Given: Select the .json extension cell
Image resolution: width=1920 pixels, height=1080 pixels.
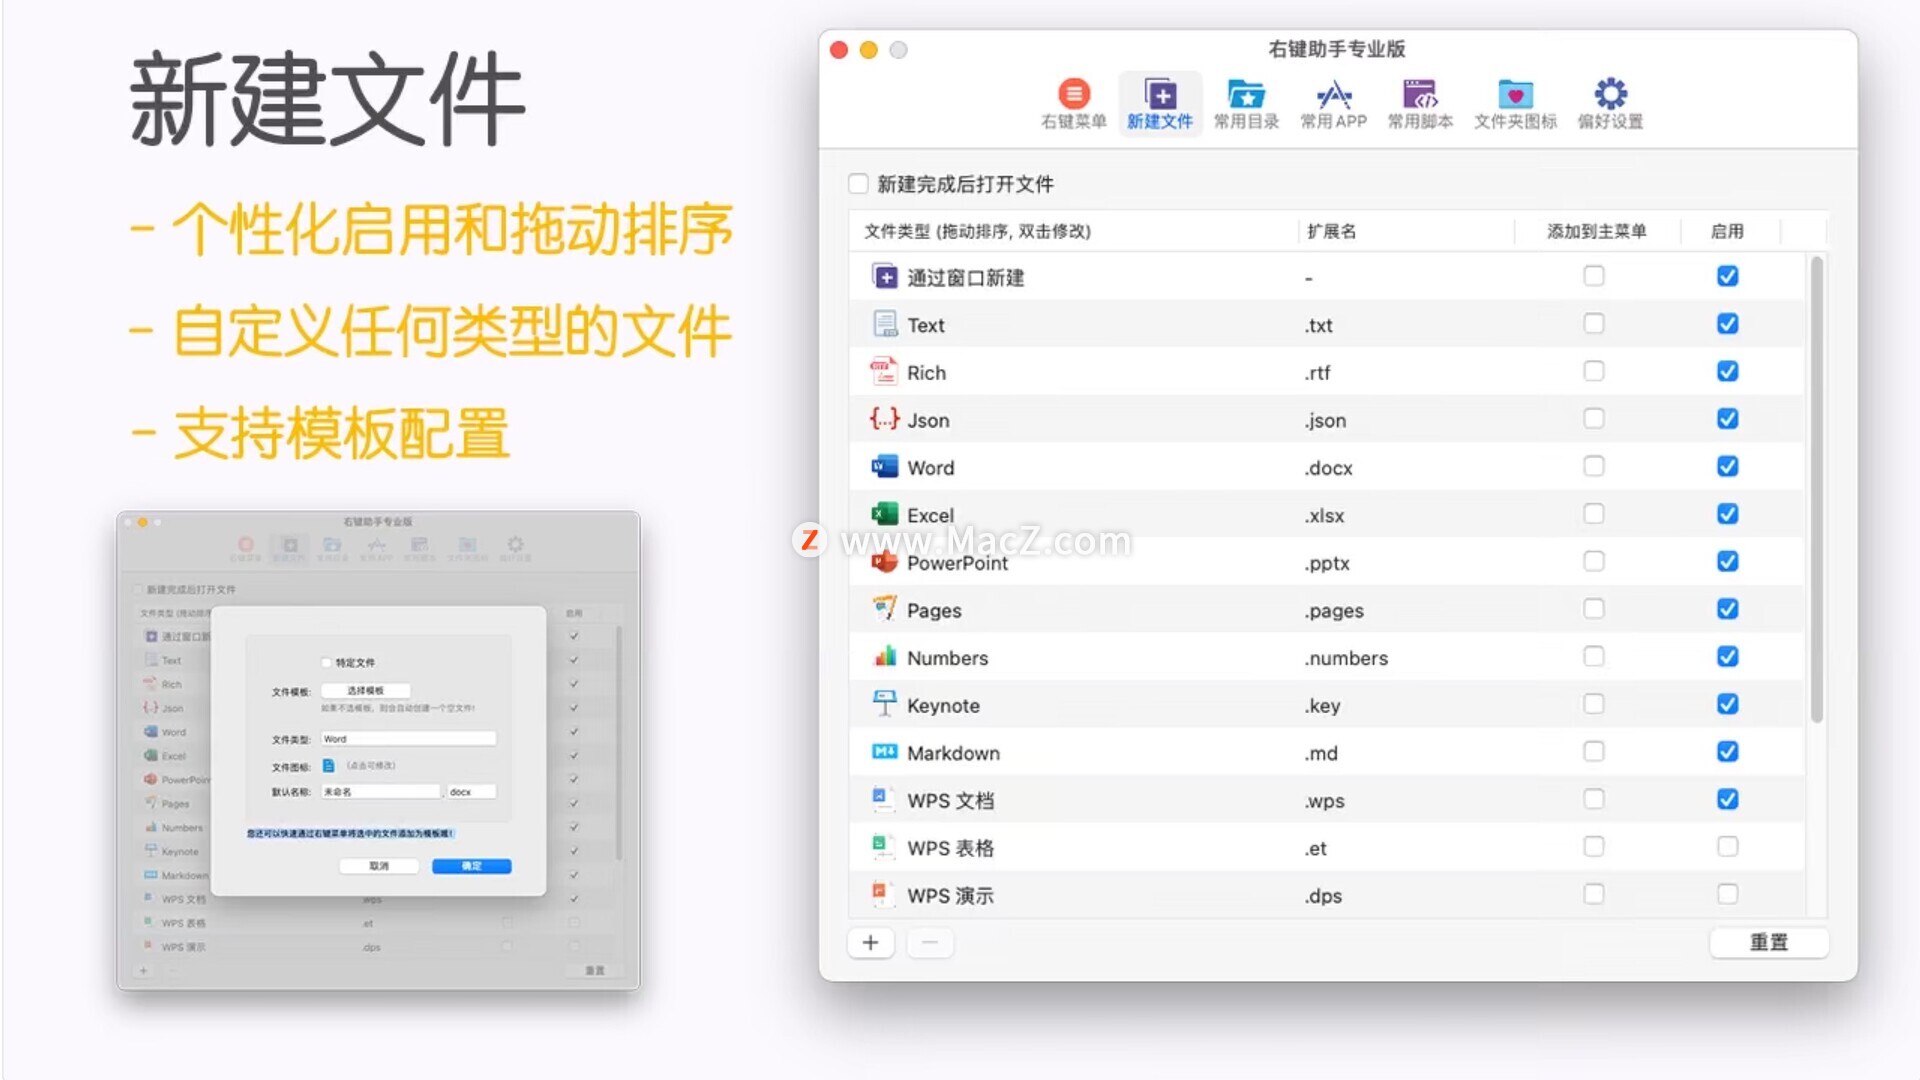Looking at the screenshot, I should [x=1326, y=421].
